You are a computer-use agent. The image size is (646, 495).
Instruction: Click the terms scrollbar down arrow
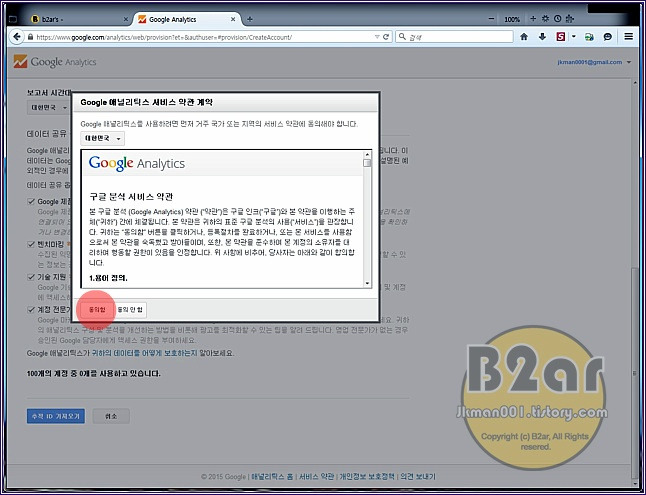tap(367, 283)
